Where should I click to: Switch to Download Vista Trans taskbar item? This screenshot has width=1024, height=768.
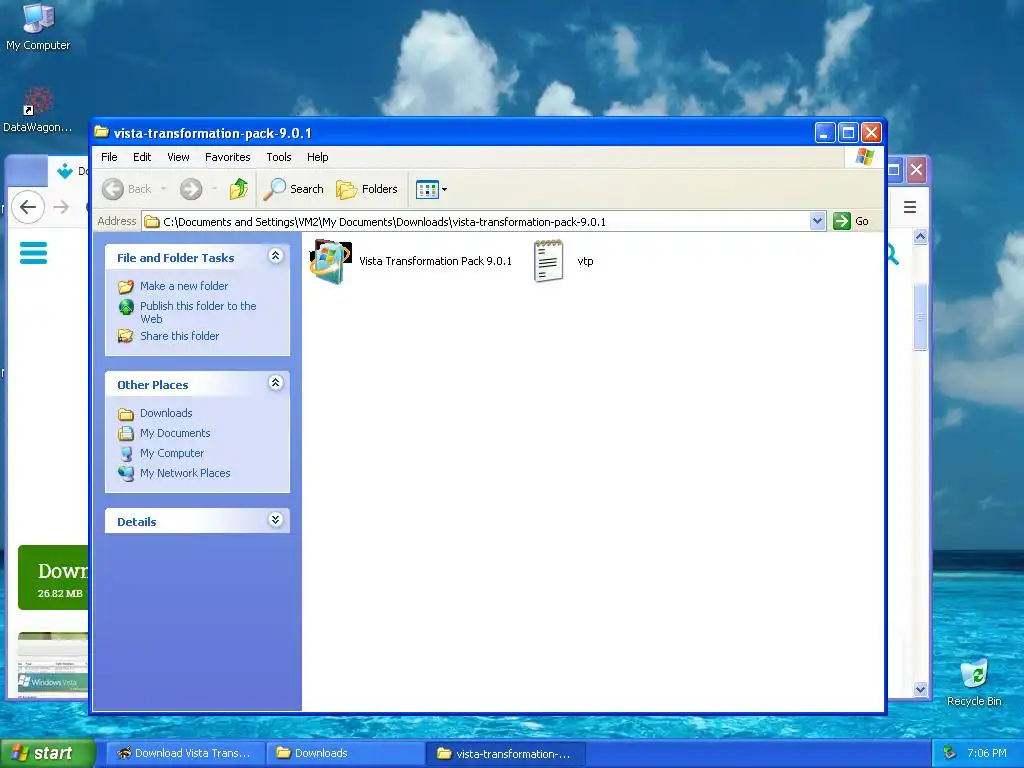[x=185, y=753]
